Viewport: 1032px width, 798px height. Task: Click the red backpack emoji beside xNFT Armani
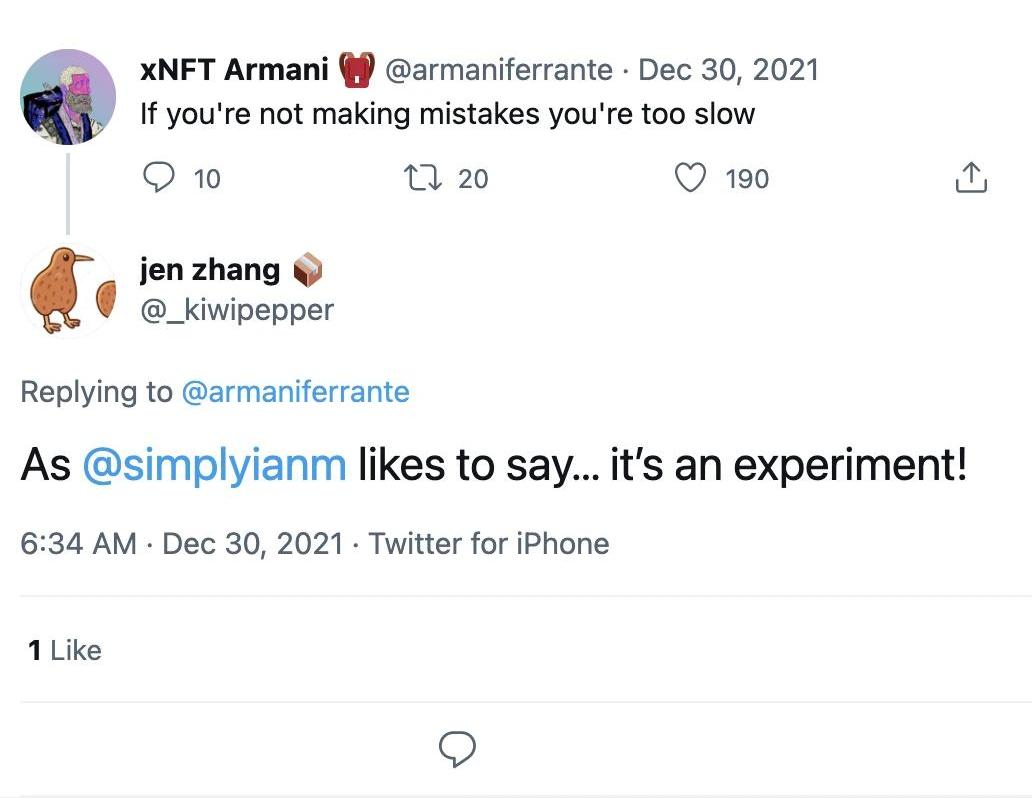[x=356, y=70]
